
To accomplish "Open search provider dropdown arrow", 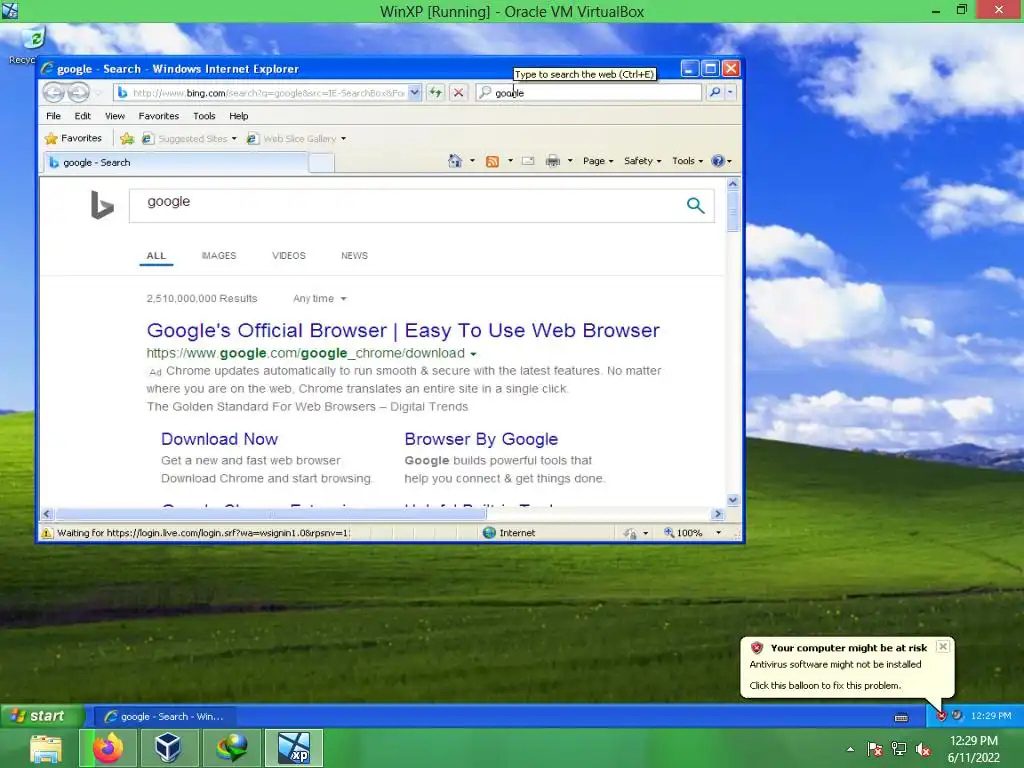I will pos(731,93).
